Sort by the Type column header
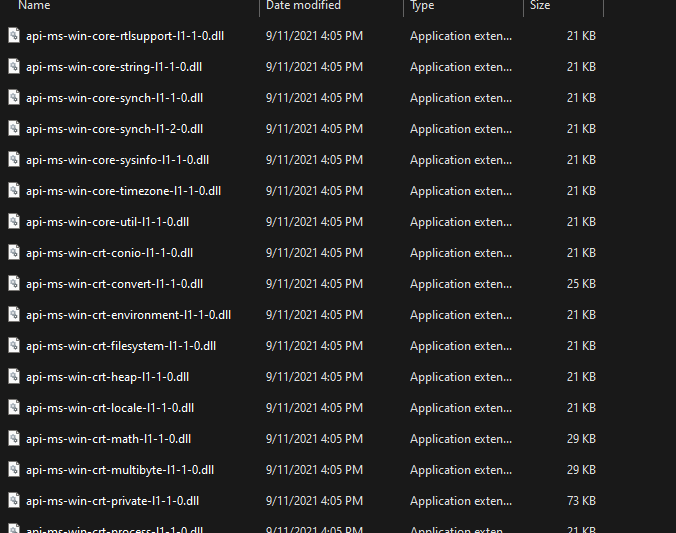 pos(422,5)
